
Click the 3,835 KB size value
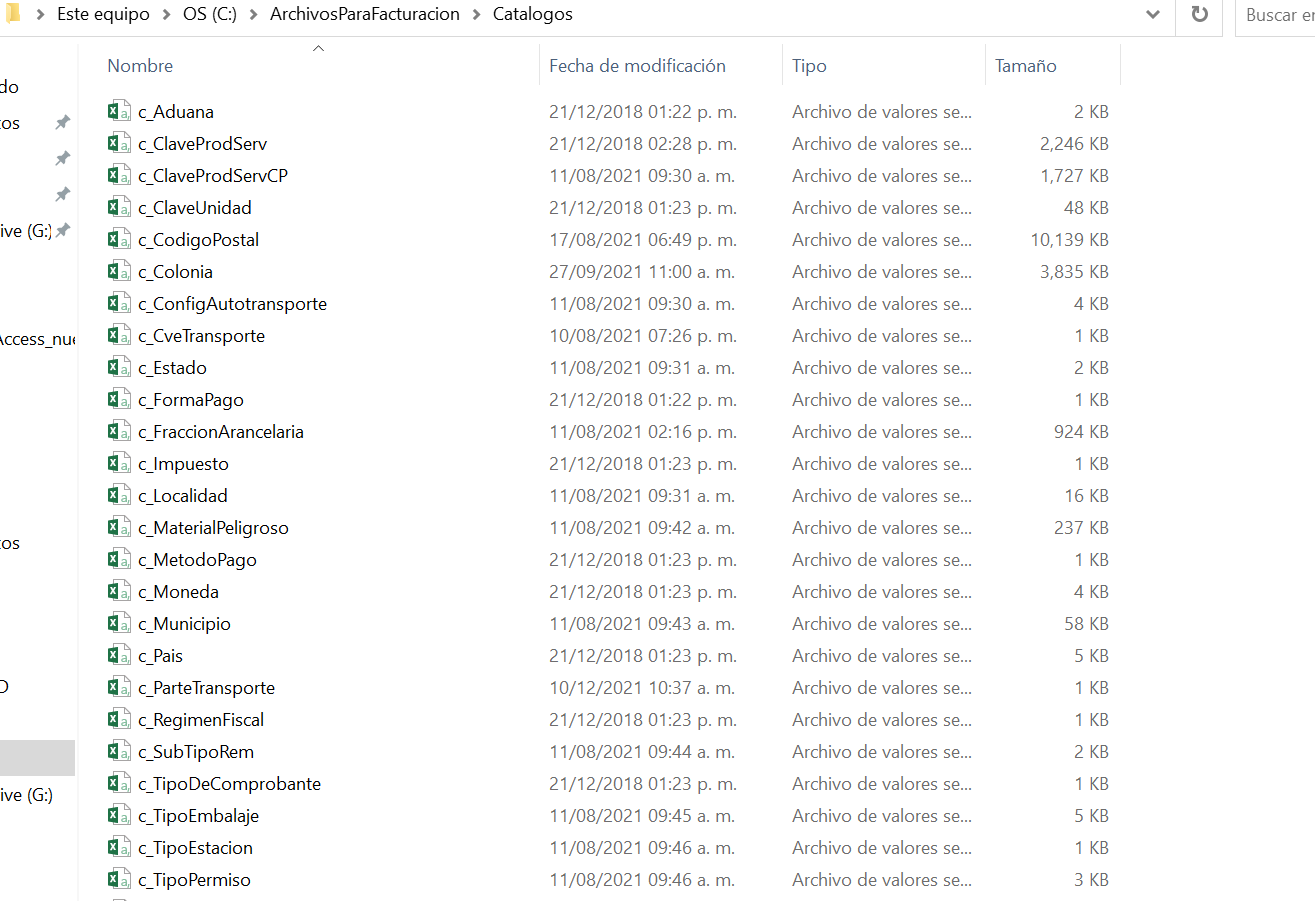tap(1074, 271)
